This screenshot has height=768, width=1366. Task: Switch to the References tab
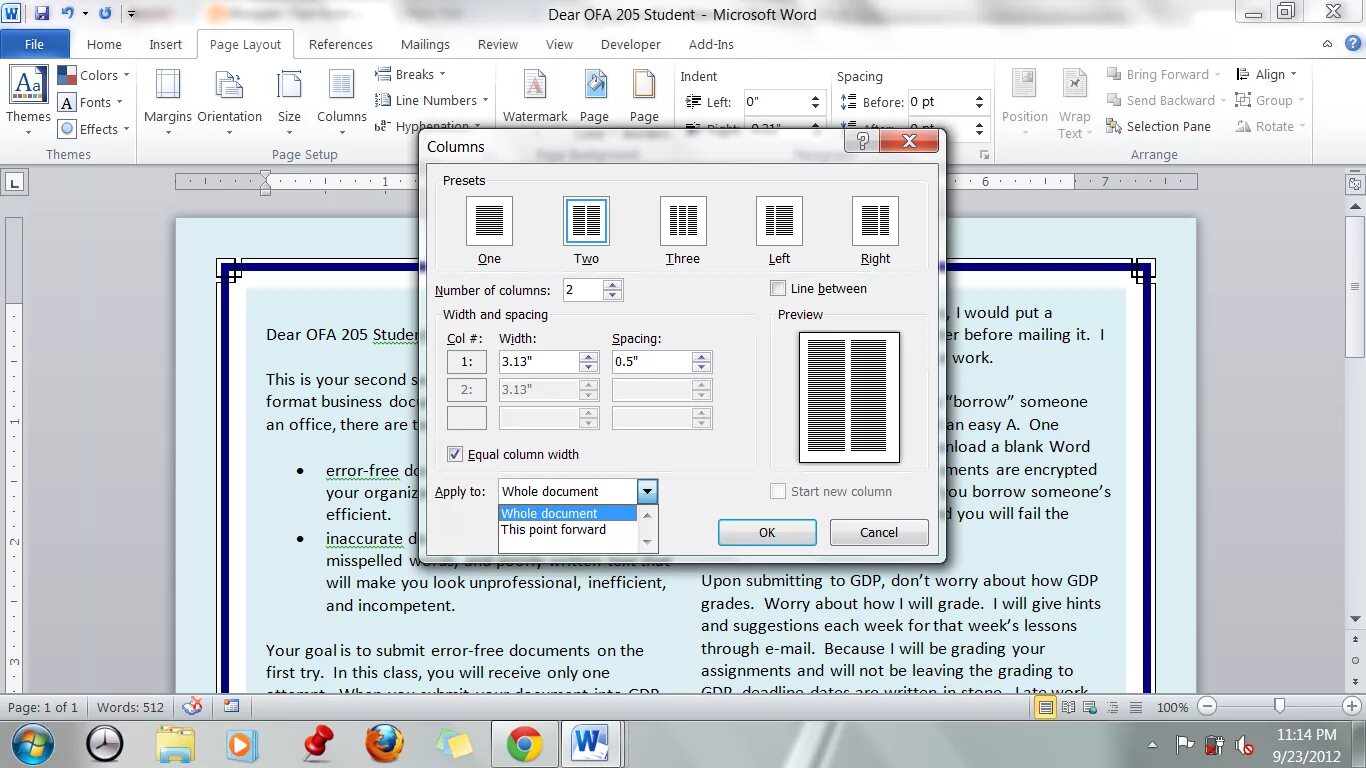coord(341,44)
